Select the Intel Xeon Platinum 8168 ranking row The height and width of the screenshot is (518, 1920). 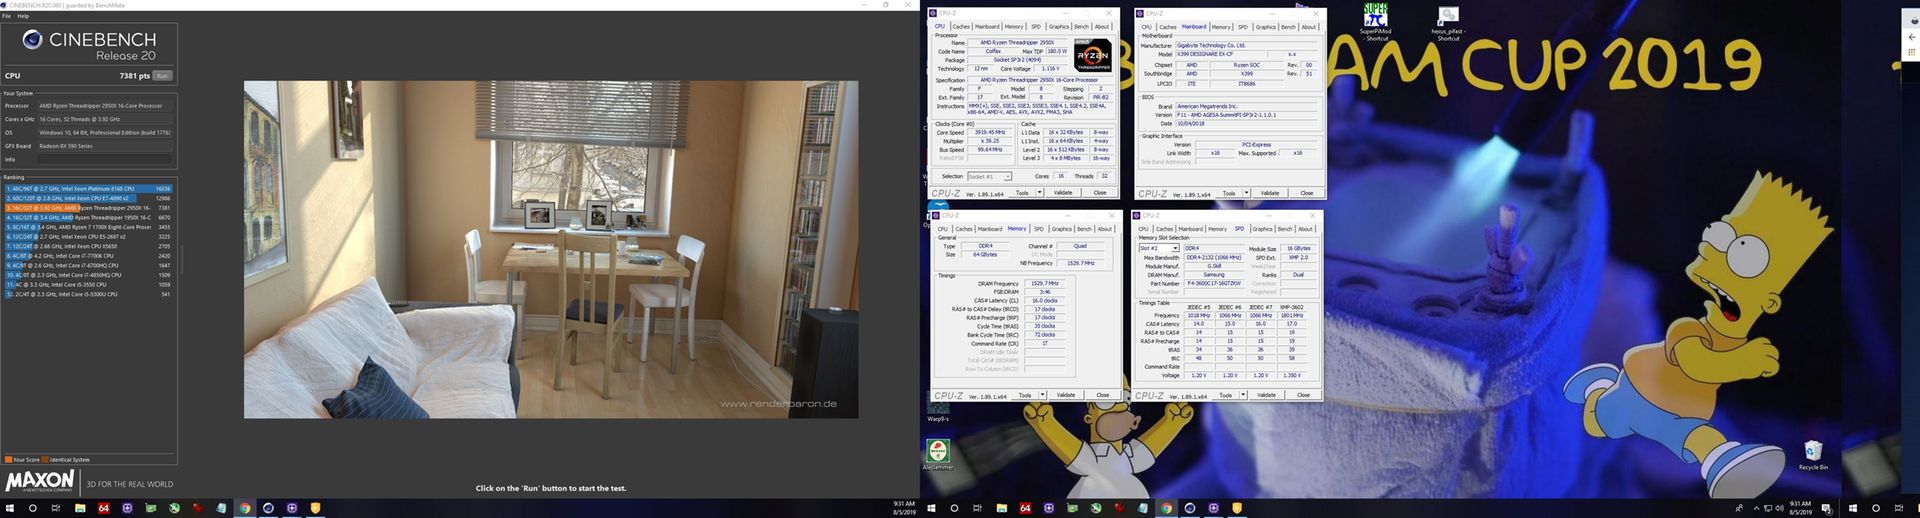click(x=88, y=188)
